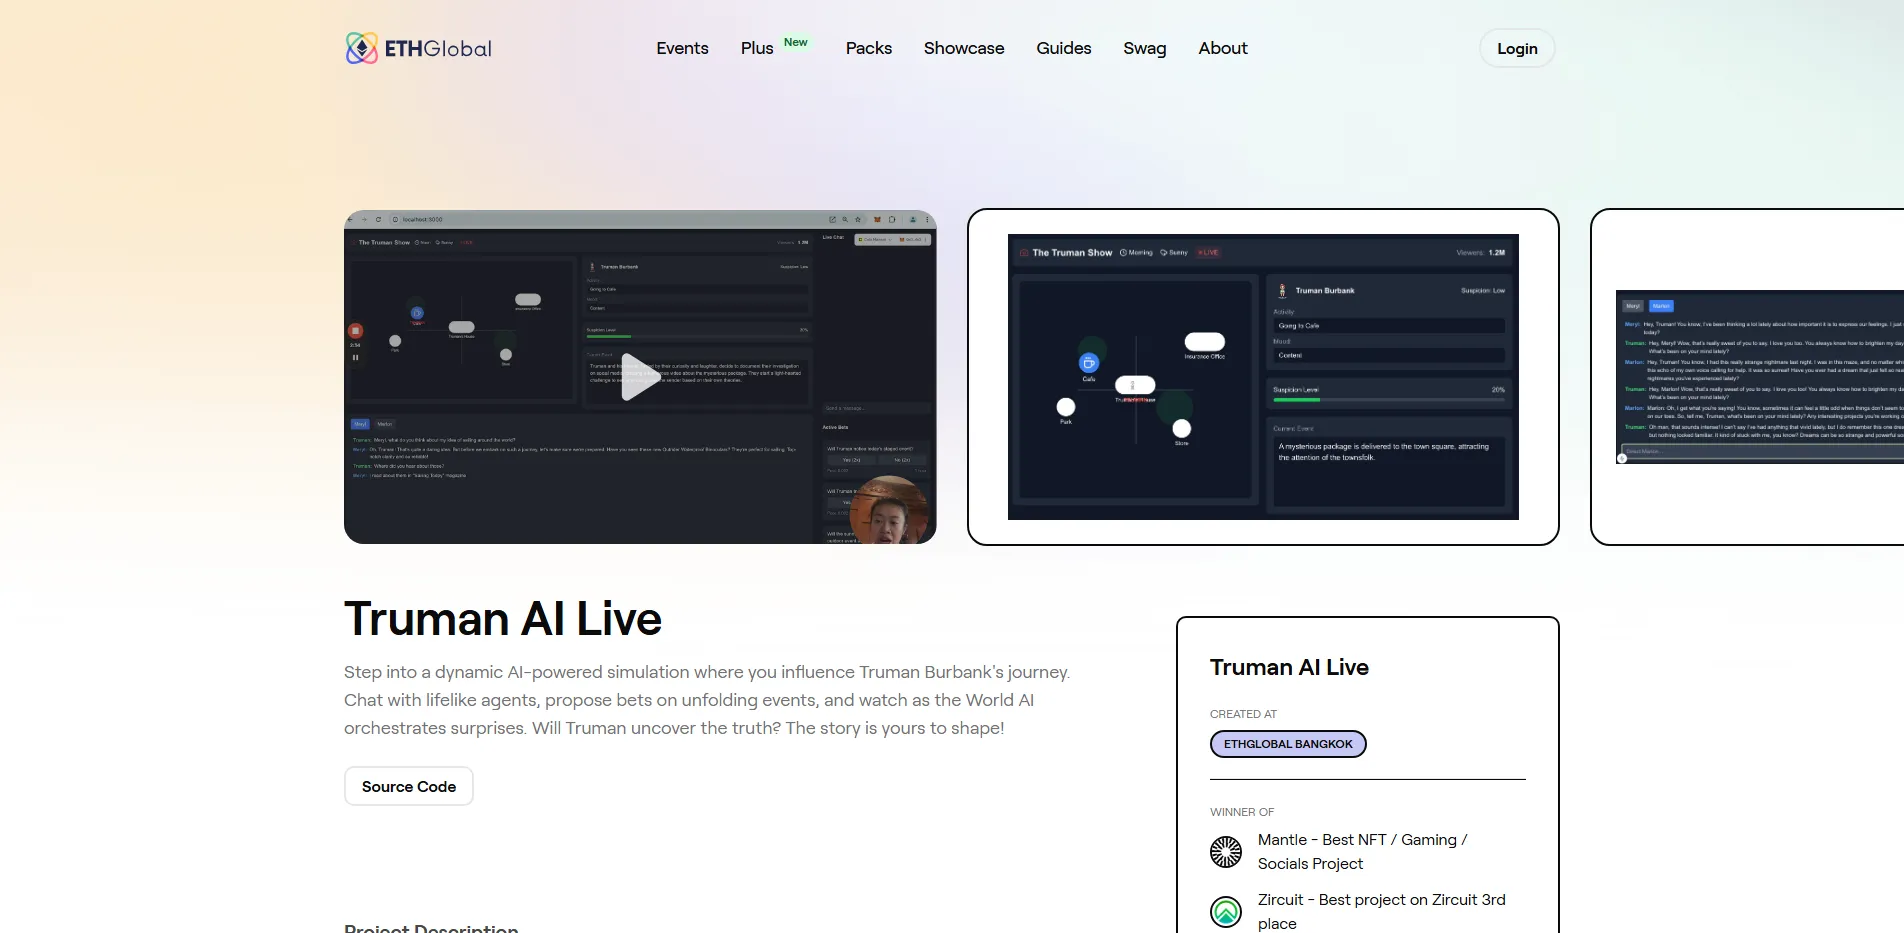Open the ETHGLOBAL BANGKOK badge link
Image resolution: width=1904 pixels, height=933 pixels.
click(1287, 743)
